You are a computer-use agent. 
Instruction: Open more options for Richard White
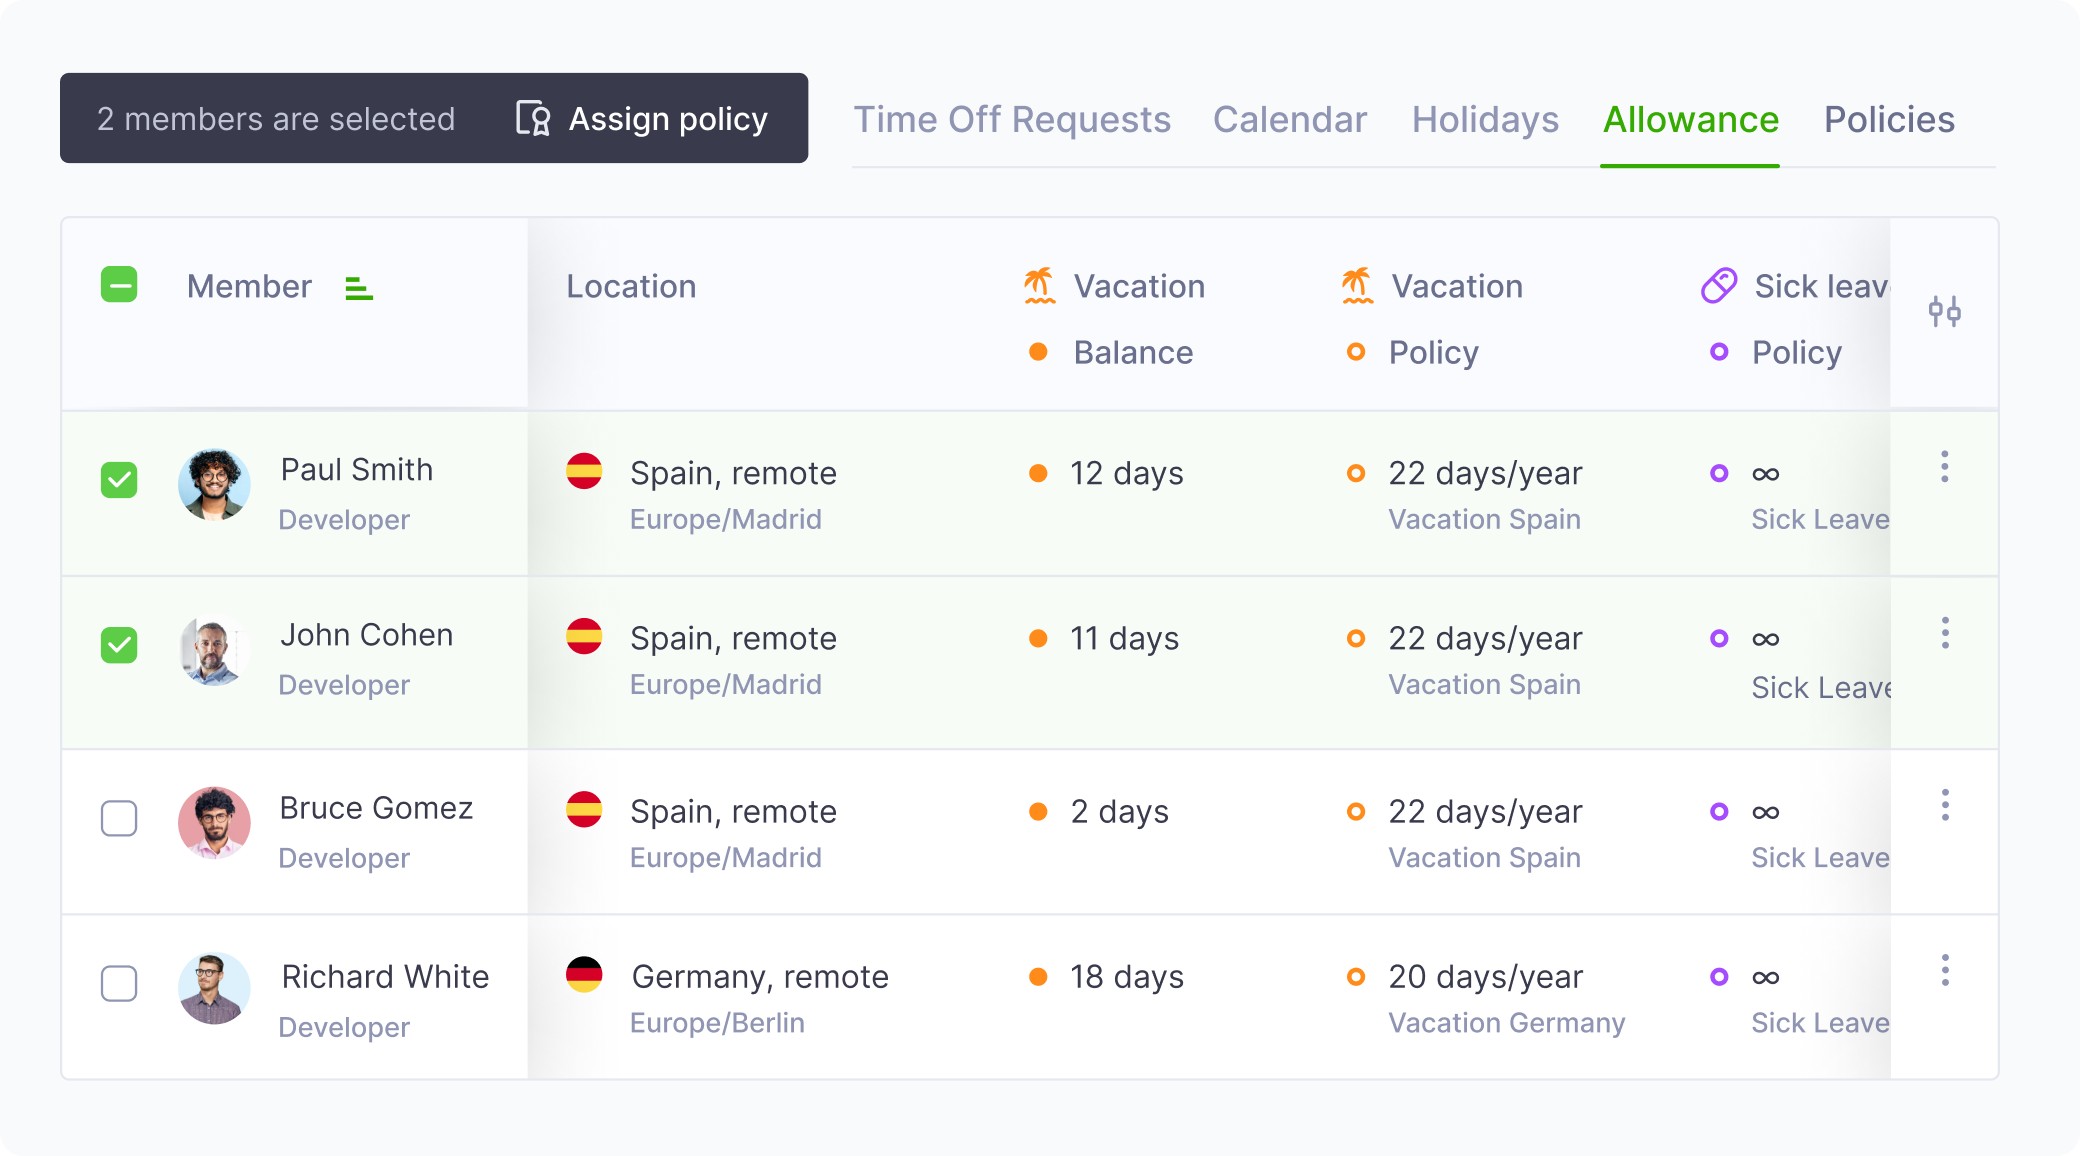click(x=1945, y=970)
